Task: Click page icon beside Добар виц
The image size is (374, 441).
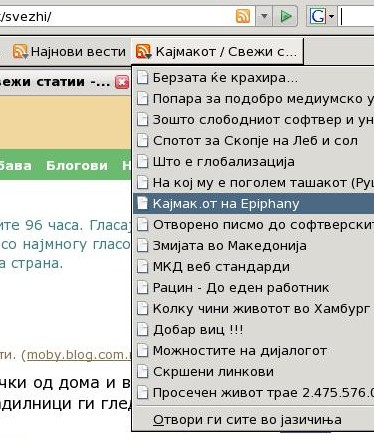Action: tap(142, 330)
